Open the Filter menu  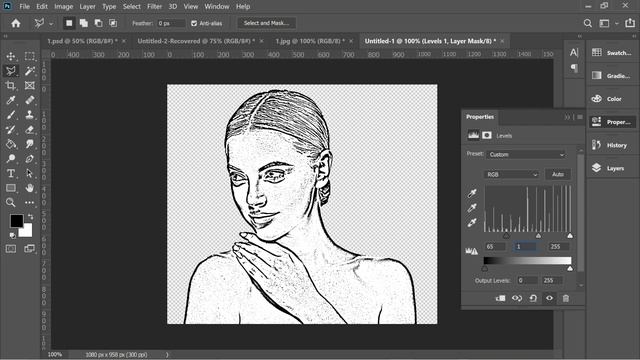tap(155, 7)
